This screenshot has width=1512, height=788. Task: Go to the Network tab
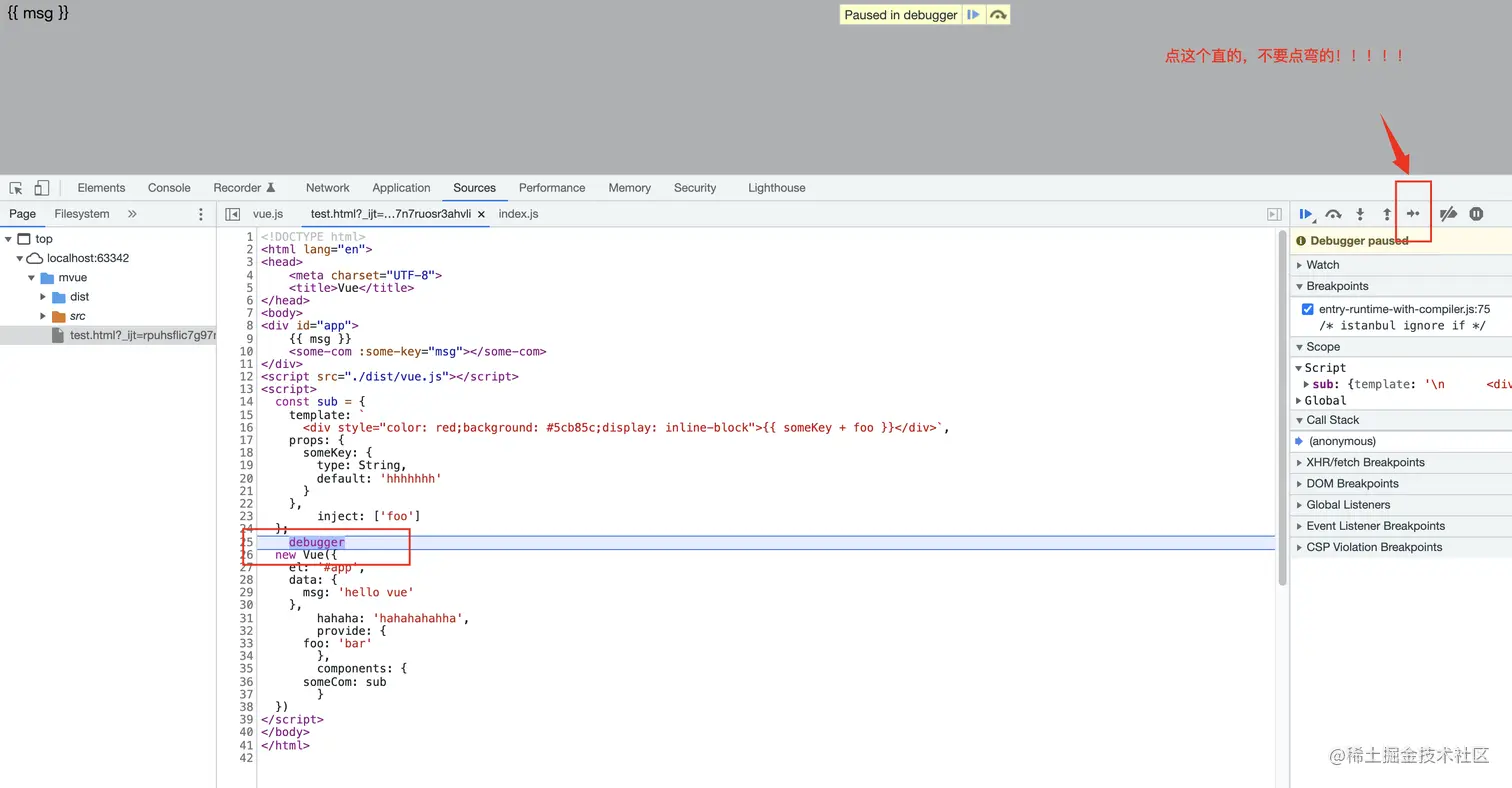(x=328, y=188)
